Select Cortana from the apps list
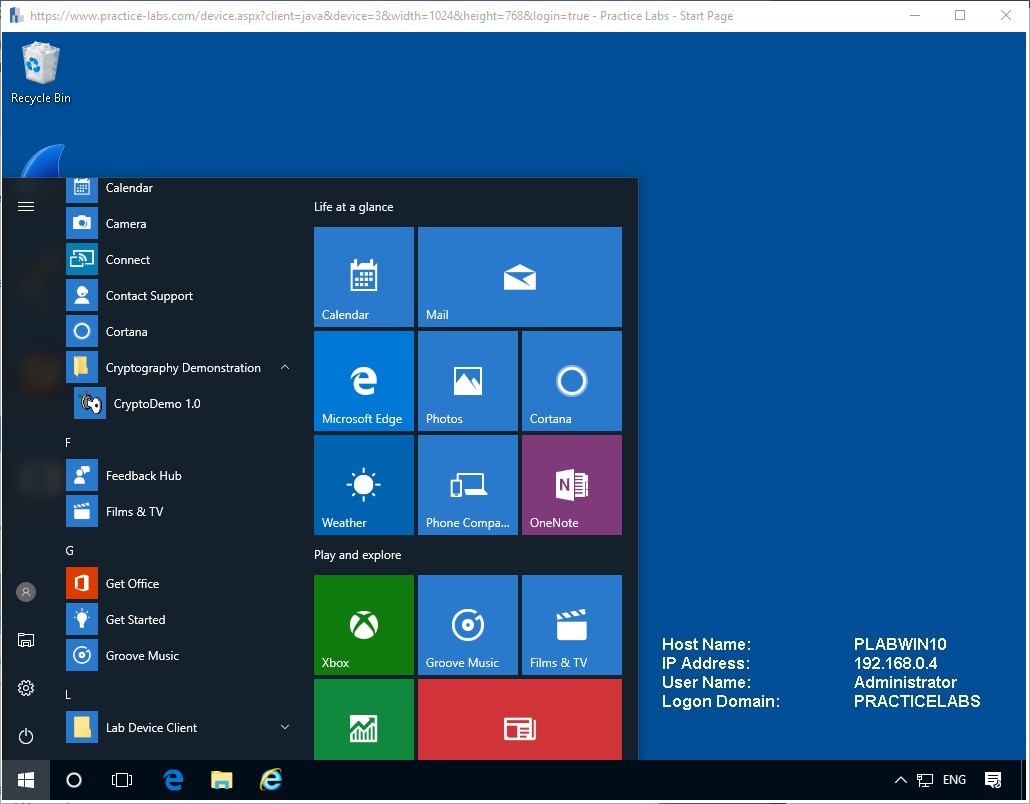 126,331
